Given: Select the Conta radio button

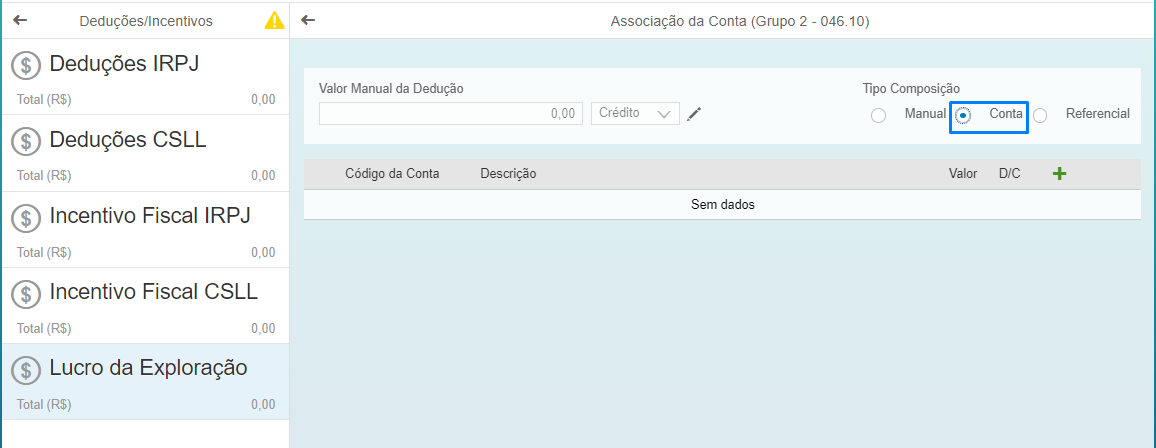Looking at the screenshot, I should pyautogui.click(x=964, y=116).
